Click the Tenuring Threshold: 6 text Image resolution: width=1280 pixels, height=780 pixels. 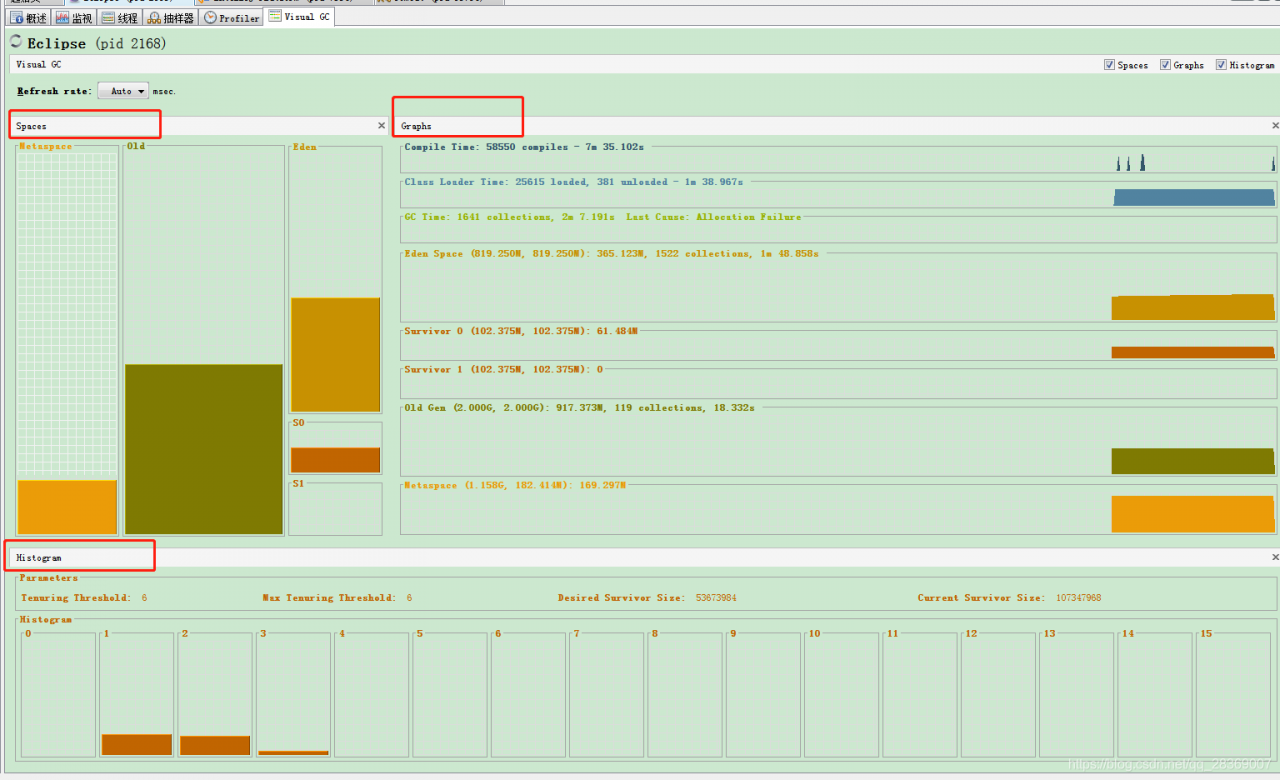click(x=84, y=598)
